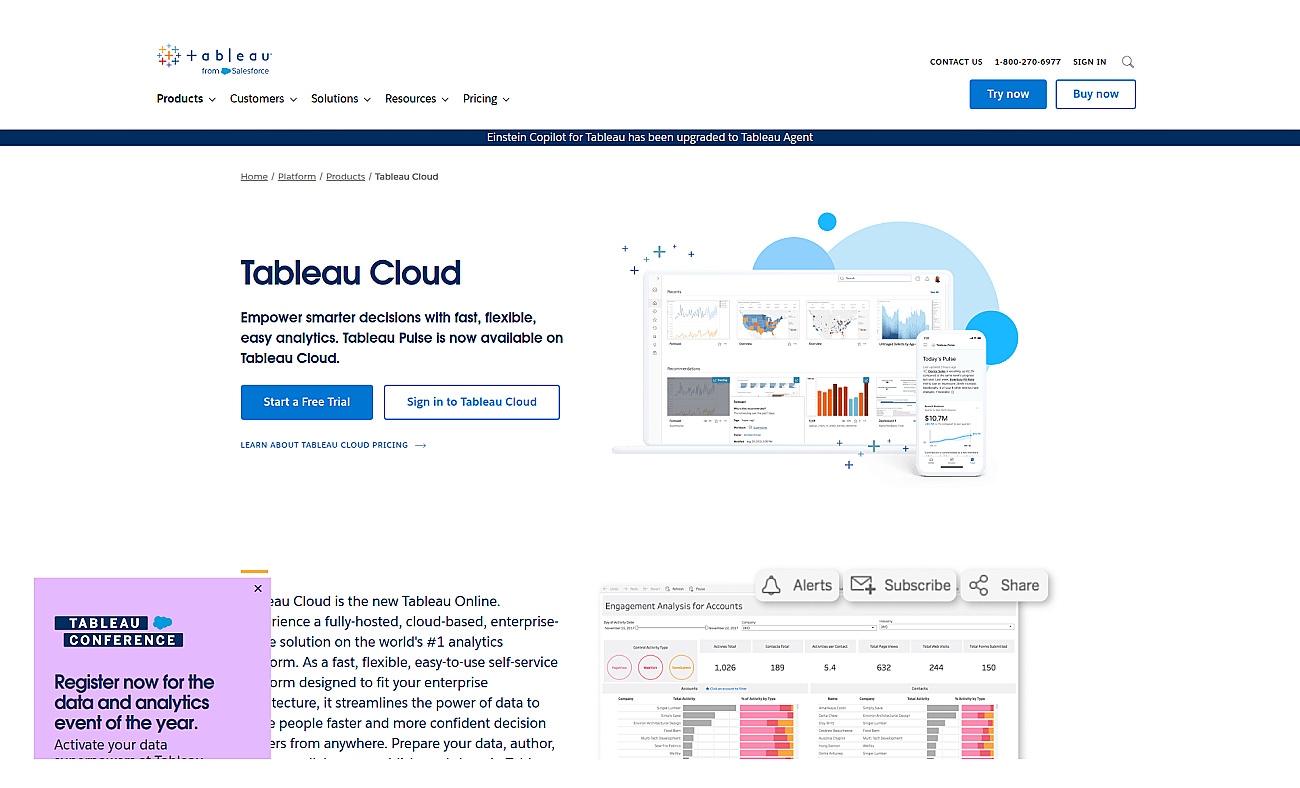Viewport: 1300px width, 788px height.
Task: Click the Sign In link
Action: [x=1090, y=62]
